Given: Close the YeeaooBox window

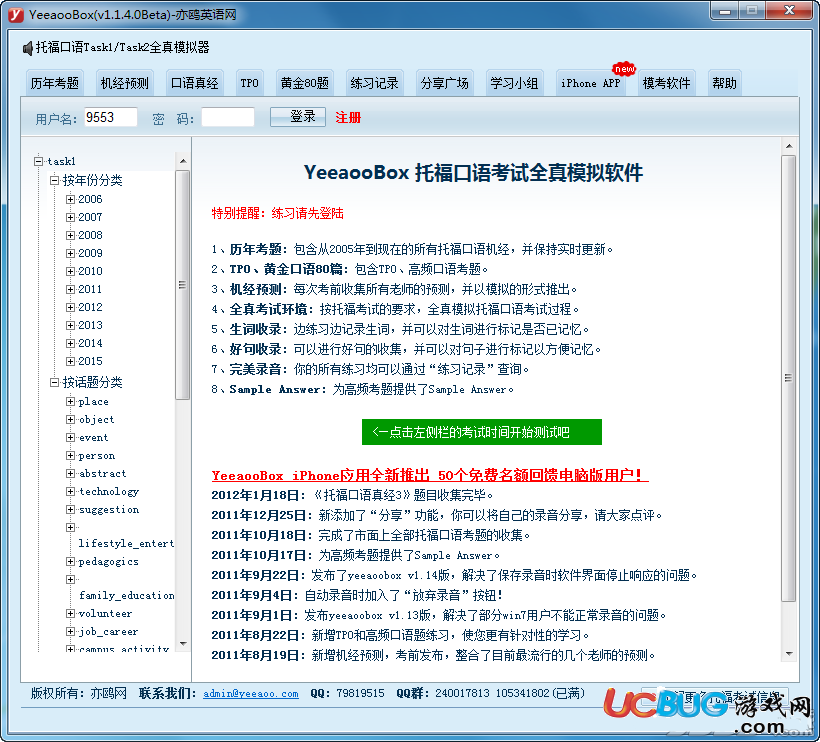Looking at the screenshot, I should click(790, 11).
